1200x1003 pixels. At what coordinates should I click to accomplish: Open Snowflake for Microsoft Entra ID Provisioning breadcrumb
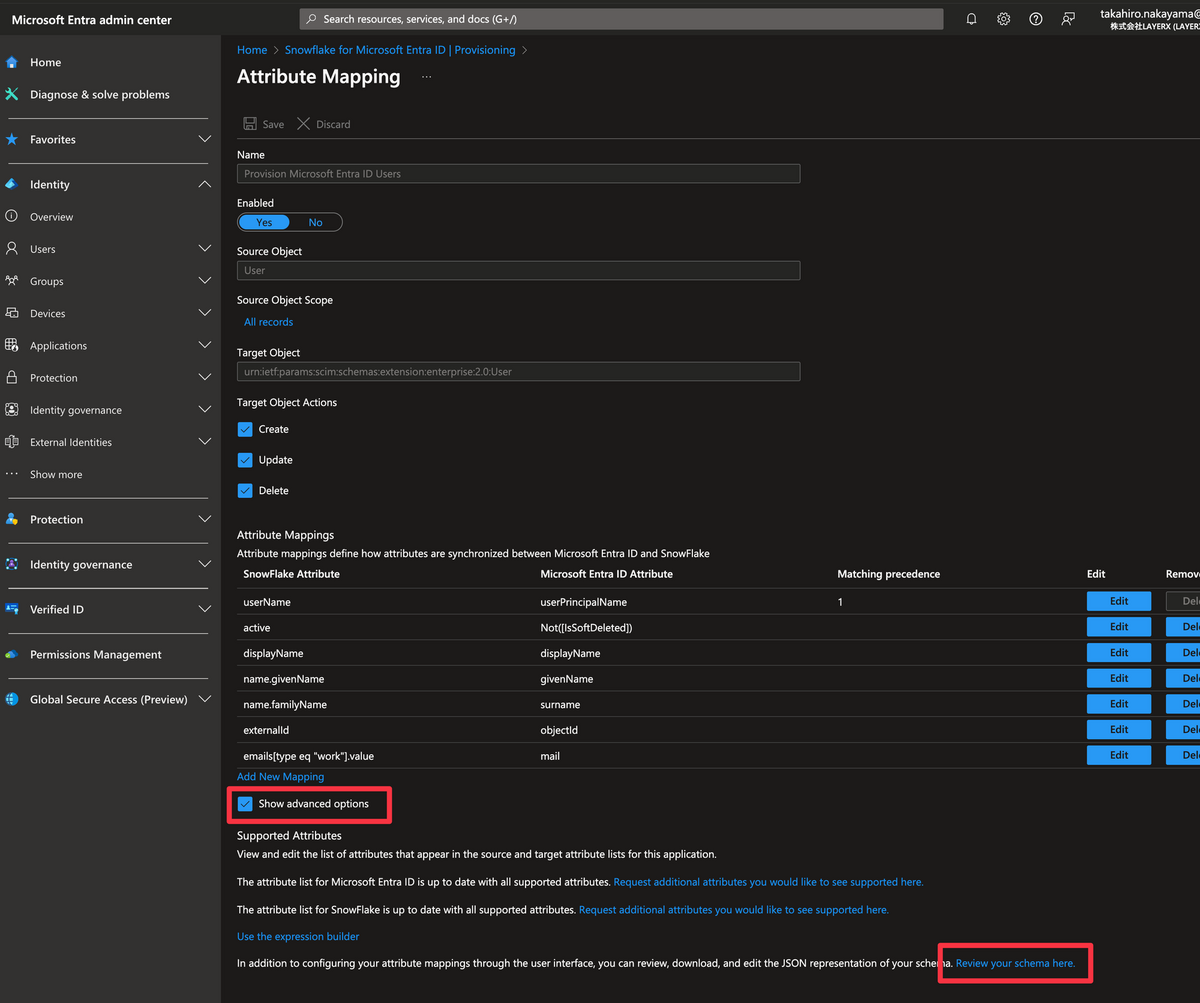(x=400, y=50)
